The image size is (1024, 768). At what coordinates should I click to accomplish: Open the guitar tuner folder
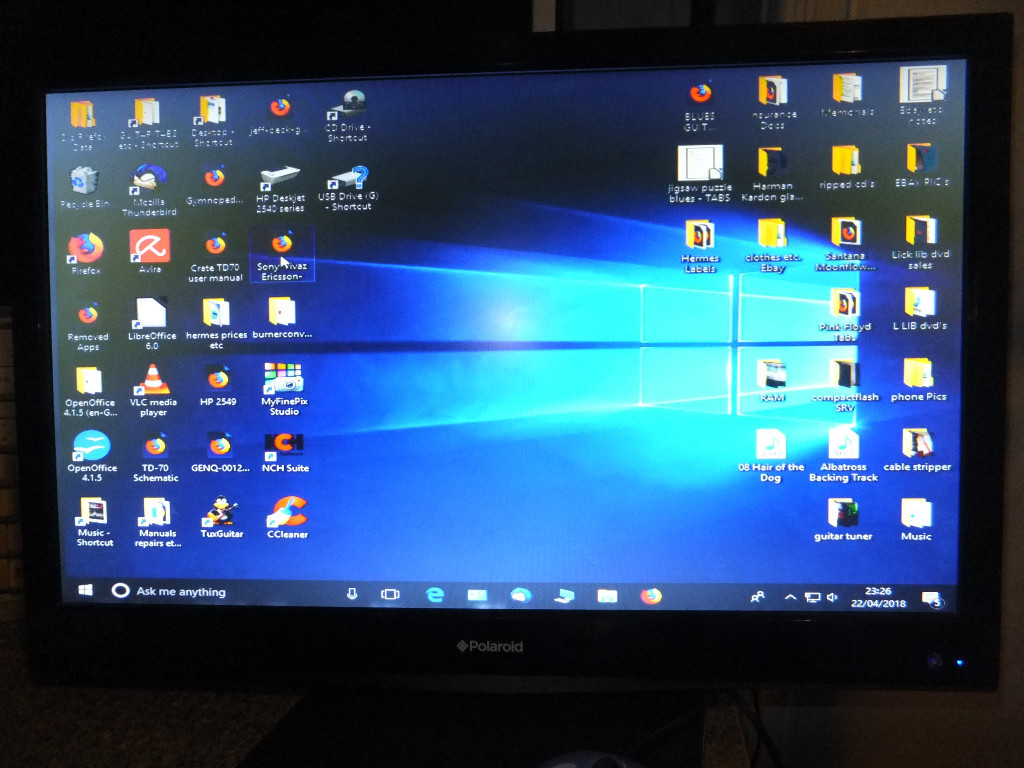tap(843, 520)
